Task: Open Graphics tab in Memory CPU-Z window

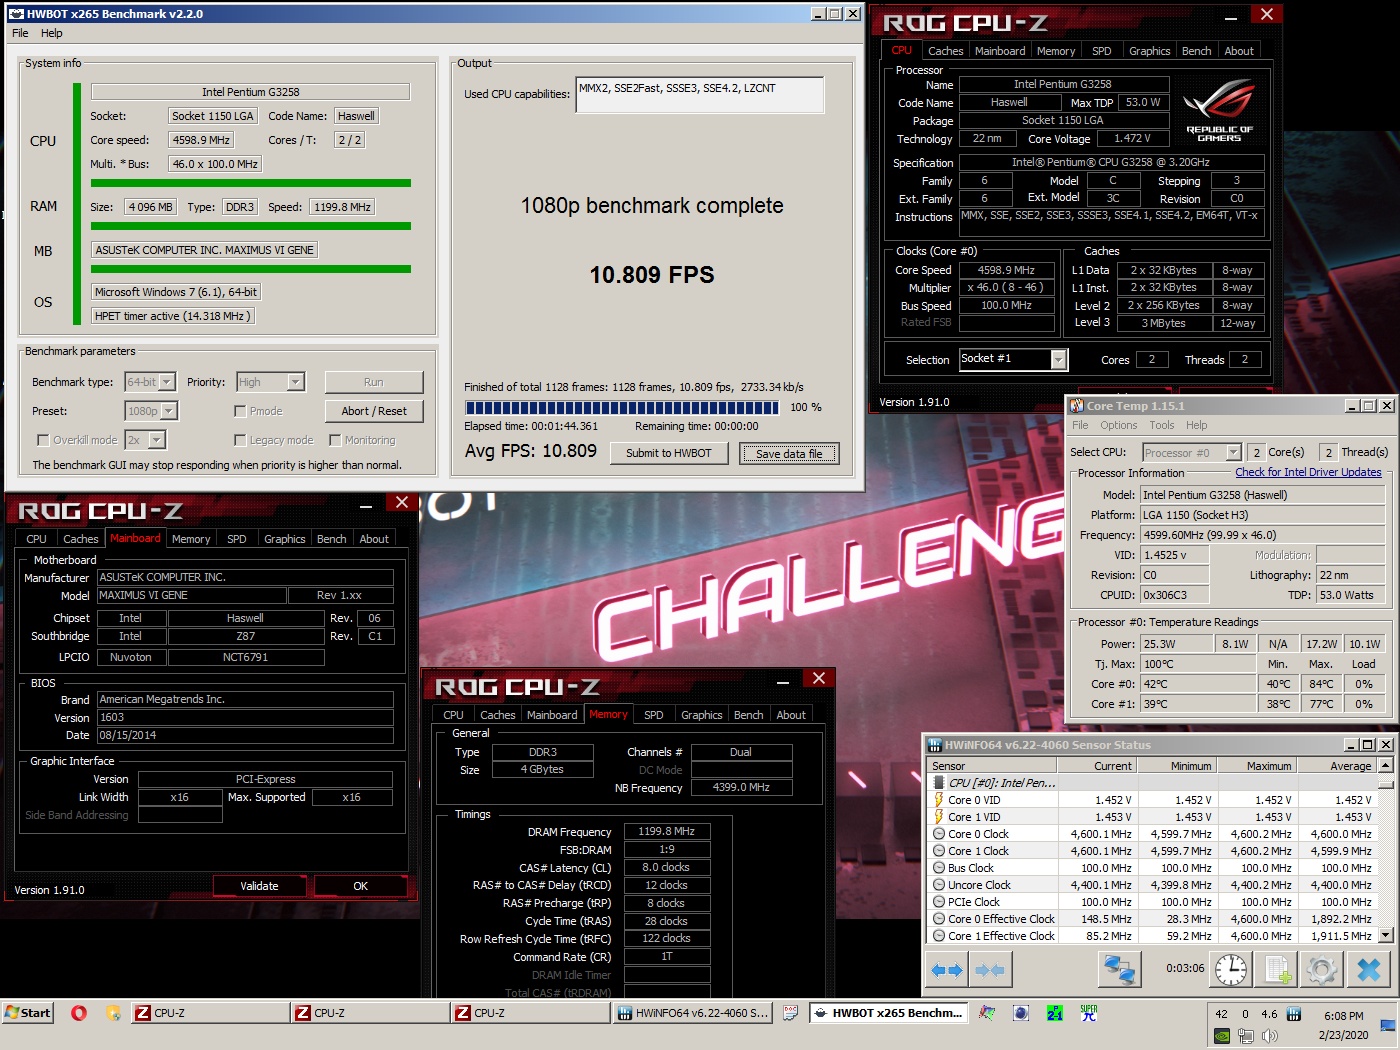Action: point(701,715)
